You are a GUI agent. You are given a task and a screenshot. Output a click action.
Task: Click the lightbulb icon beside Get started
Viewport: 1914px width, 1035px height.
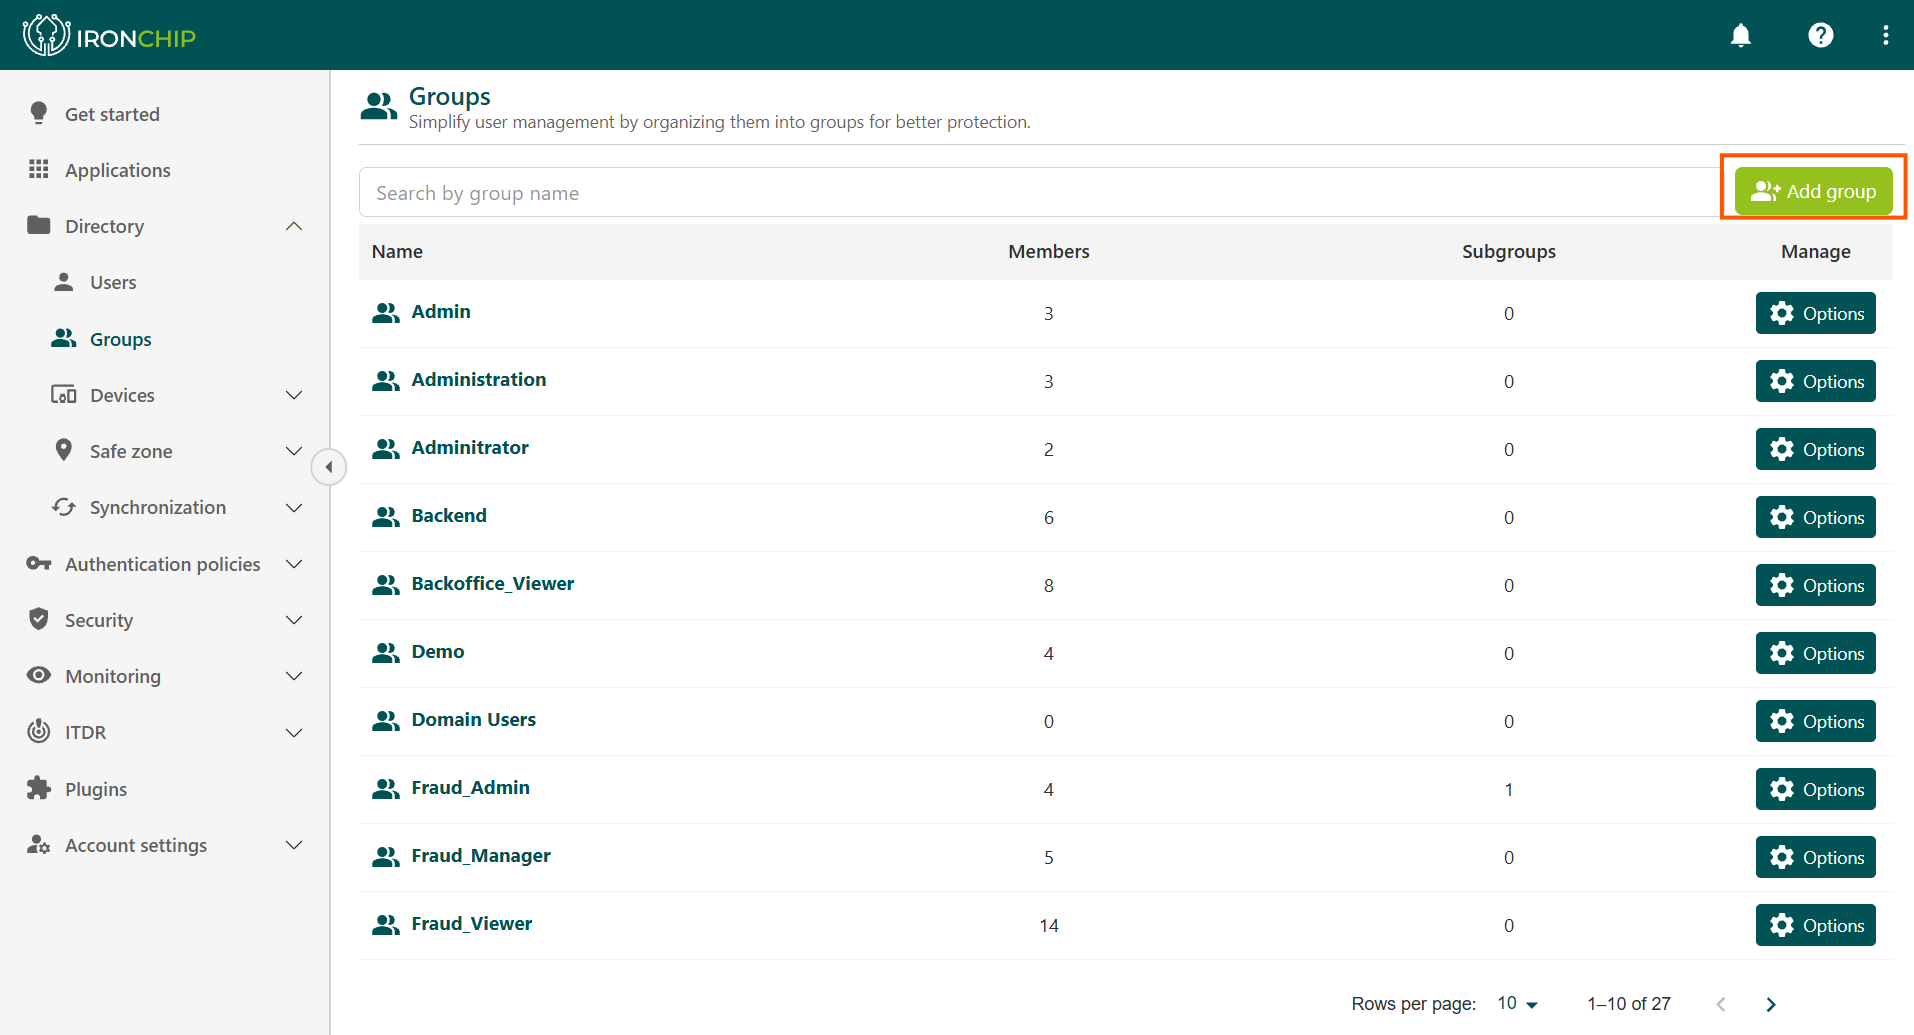(x=39, y=113)
